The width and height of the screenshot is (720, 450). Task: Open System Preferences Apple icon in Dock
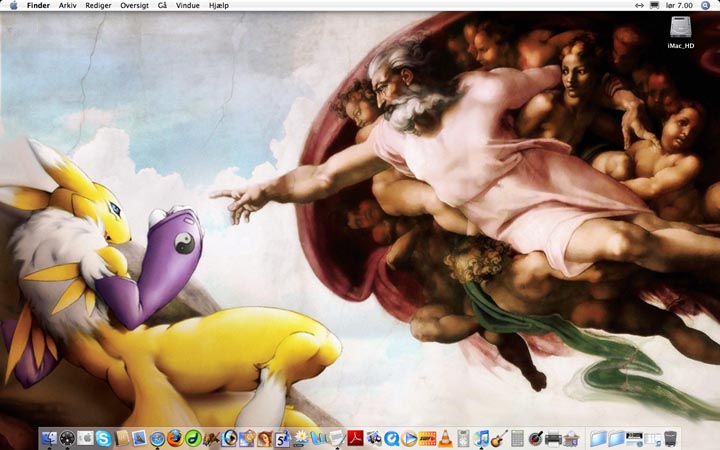pyautogui.click(x=85, y=438)
